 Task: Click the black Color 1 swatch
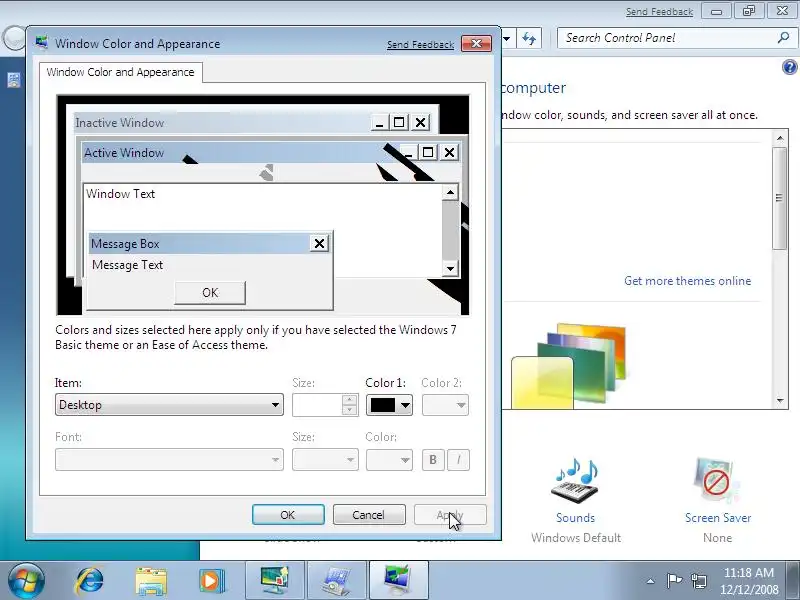coord(383,405)
